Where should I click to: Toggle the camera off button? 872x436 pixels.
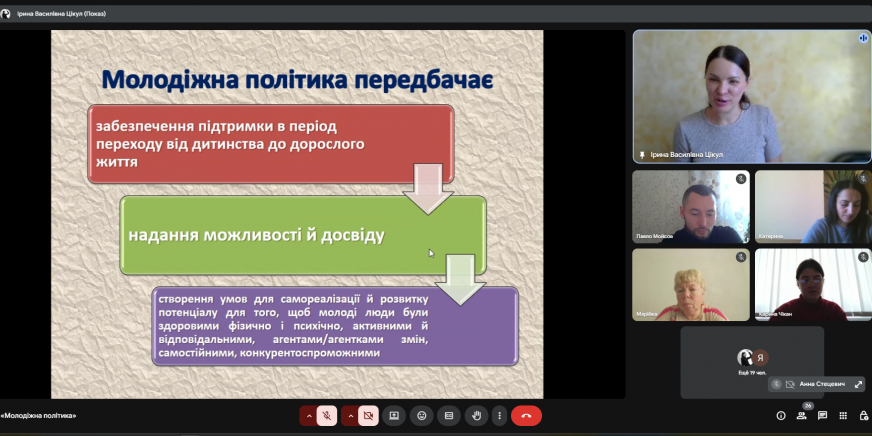coord(369,415)
